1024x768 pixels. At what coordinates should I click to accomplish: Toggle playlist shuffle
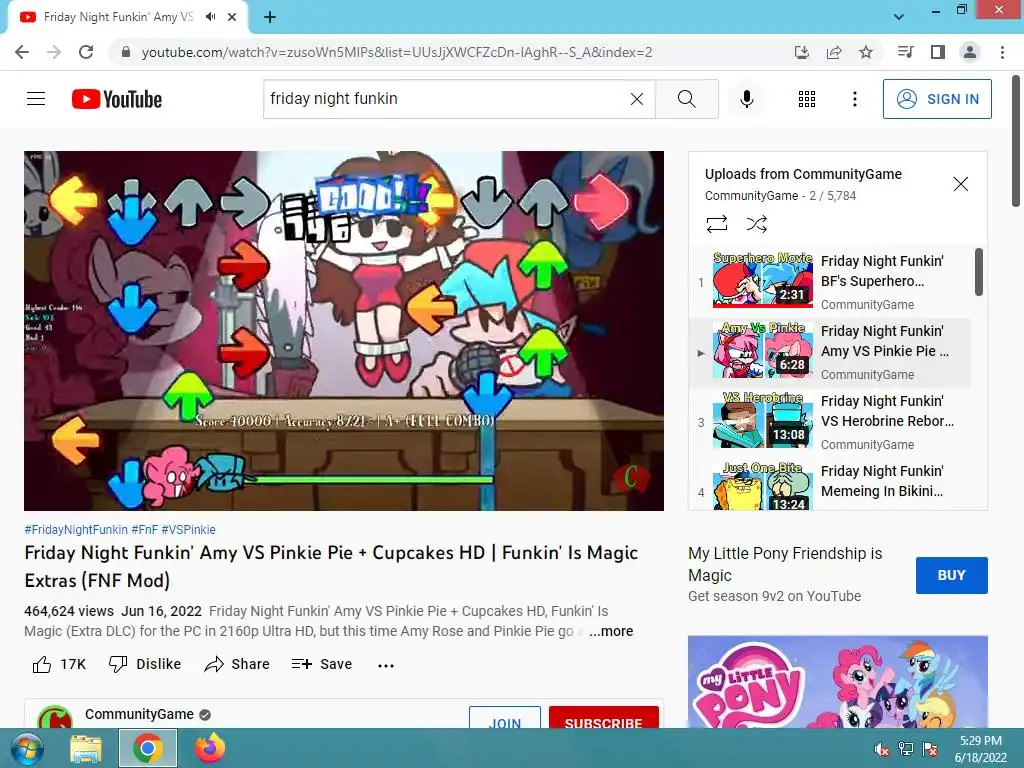(756, 224)
